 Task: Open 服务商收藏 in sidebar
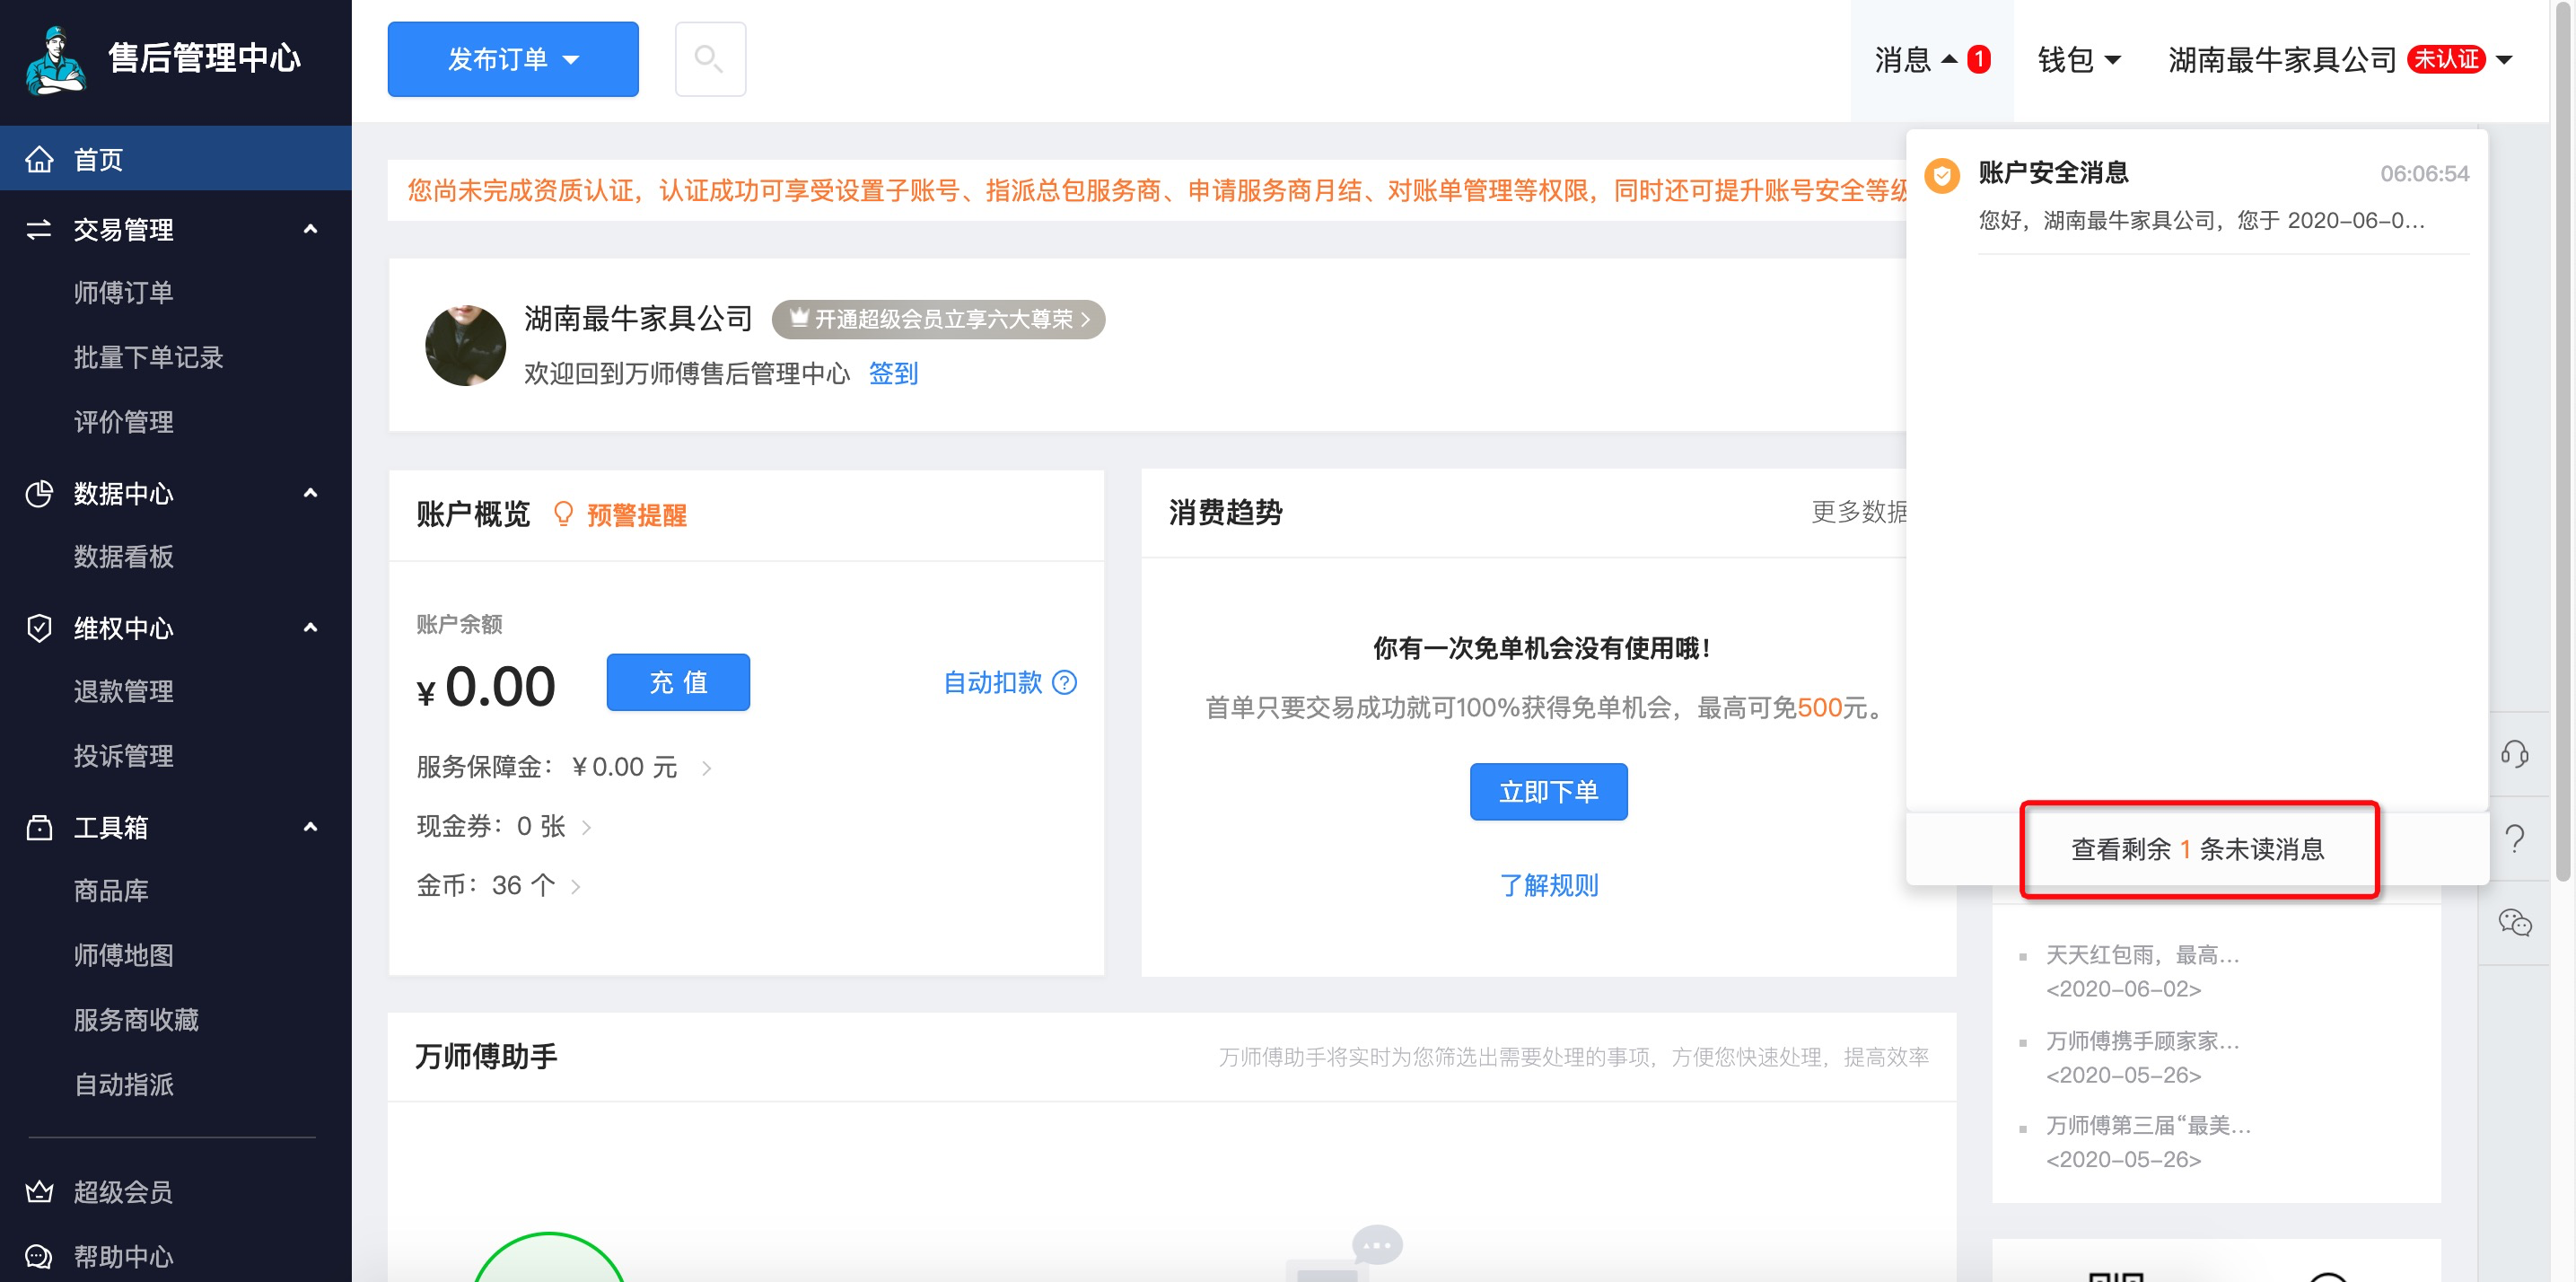(x=136, y=1020)
